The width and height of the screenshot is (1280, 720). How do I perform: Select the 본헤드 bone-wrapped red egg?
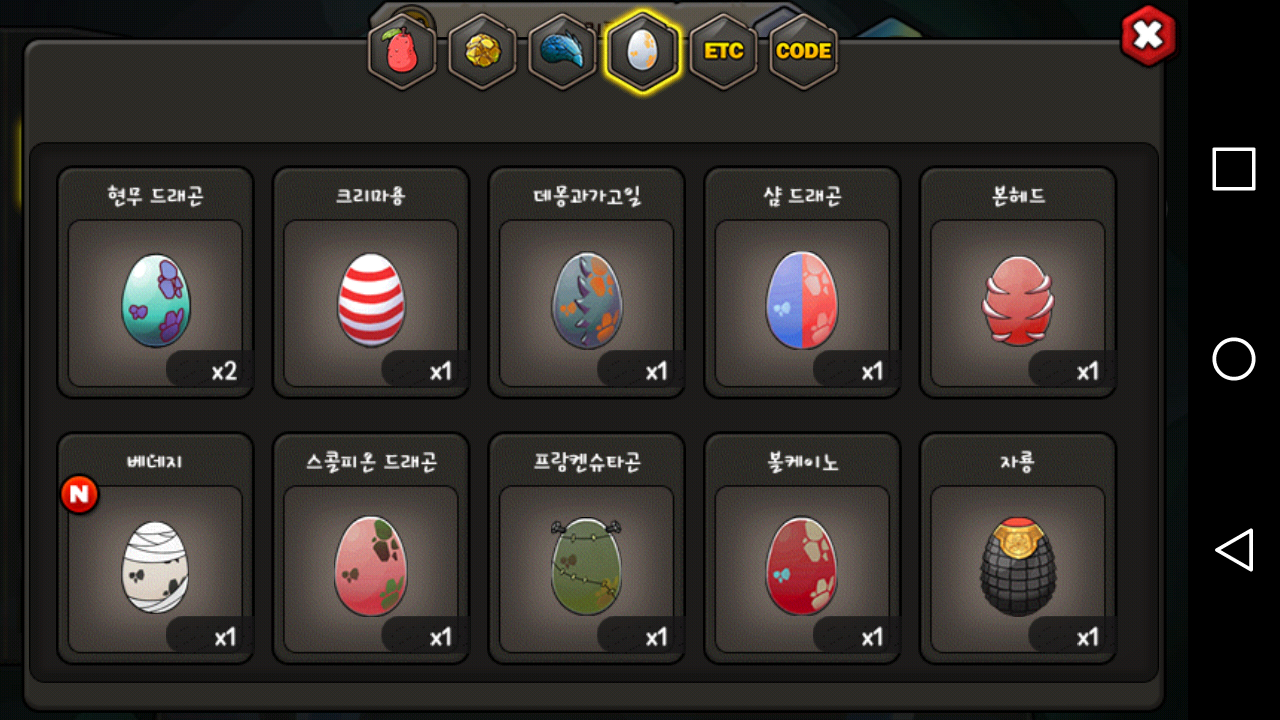[x=1018, y=283]
